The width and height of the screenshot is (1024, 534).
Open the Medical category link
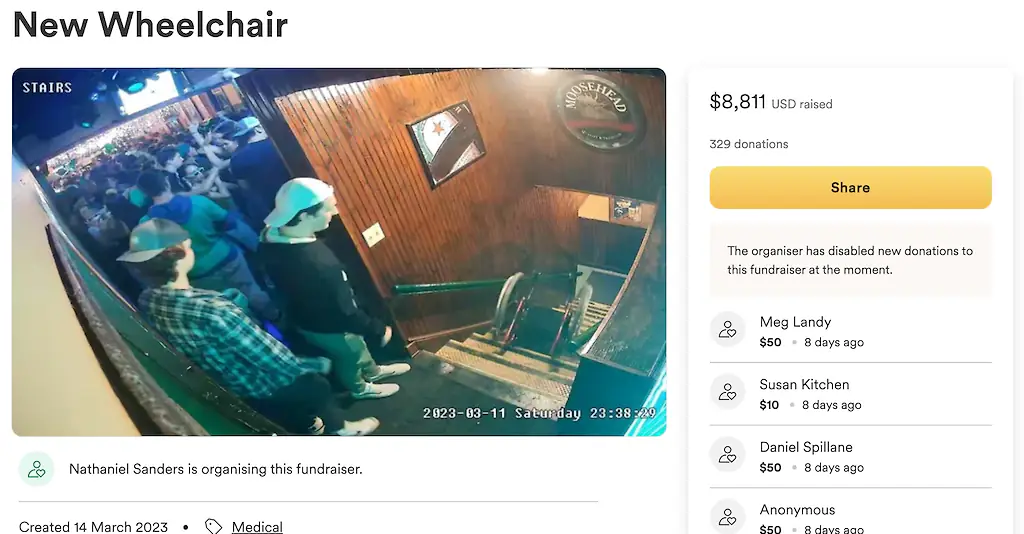click(257, 527)
